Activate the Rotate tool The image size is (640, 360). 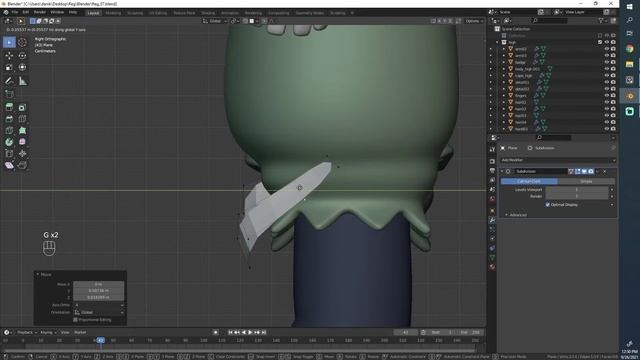click(22, 56)
